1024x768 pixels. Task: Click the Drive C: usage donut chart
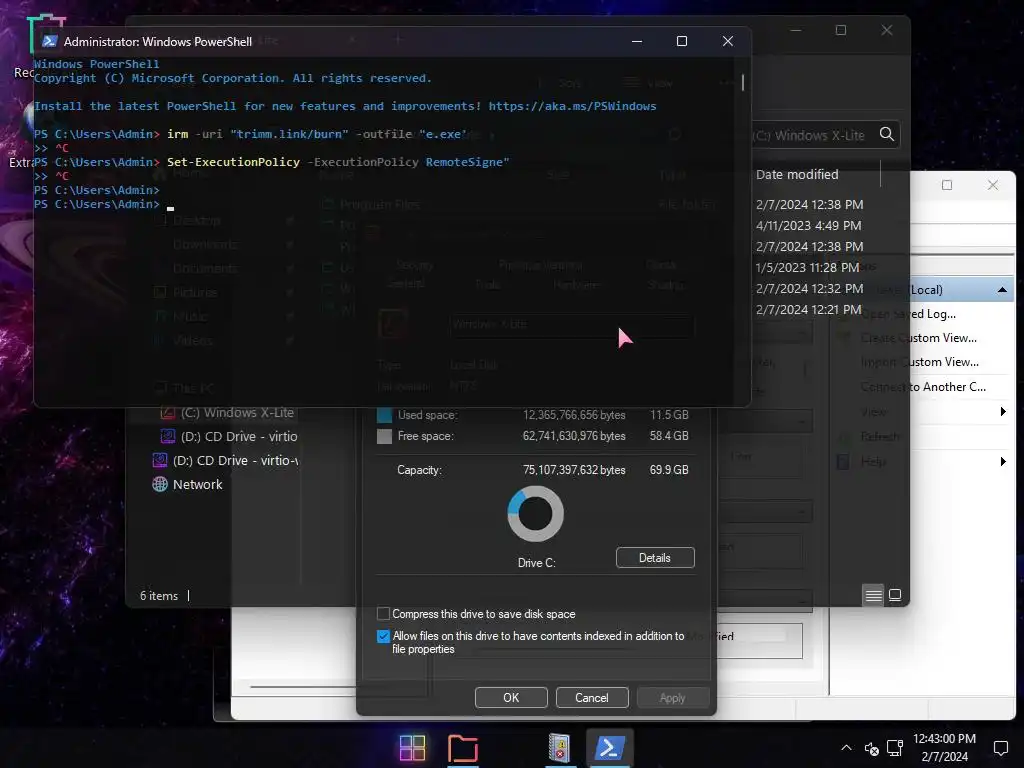click(x=536, y=514)
